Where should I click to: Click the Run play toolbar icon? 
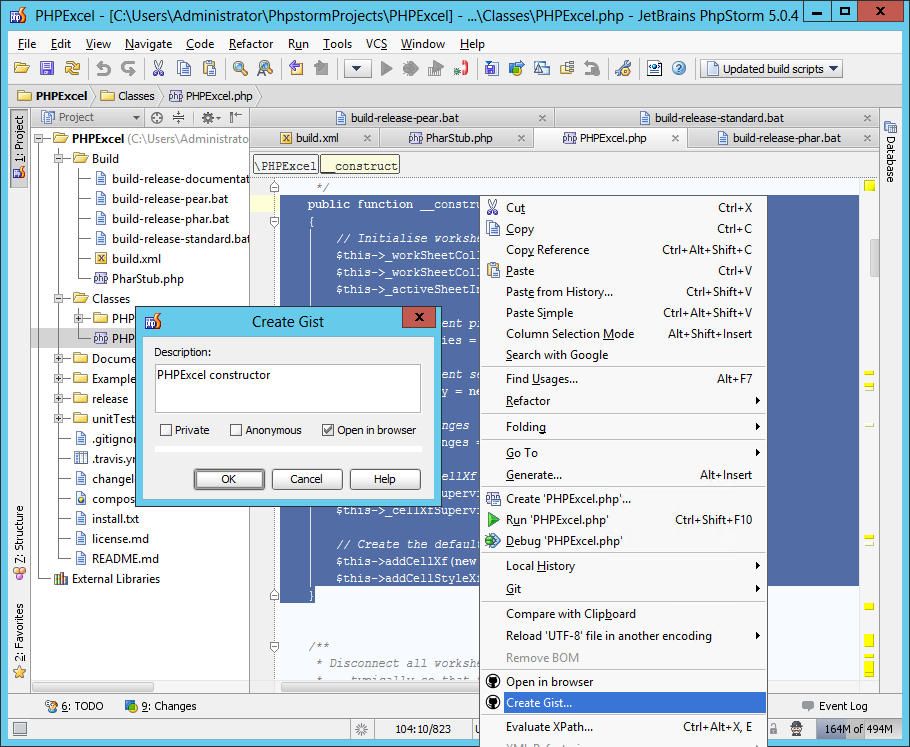pyautogui.click(x=387, y=68)
